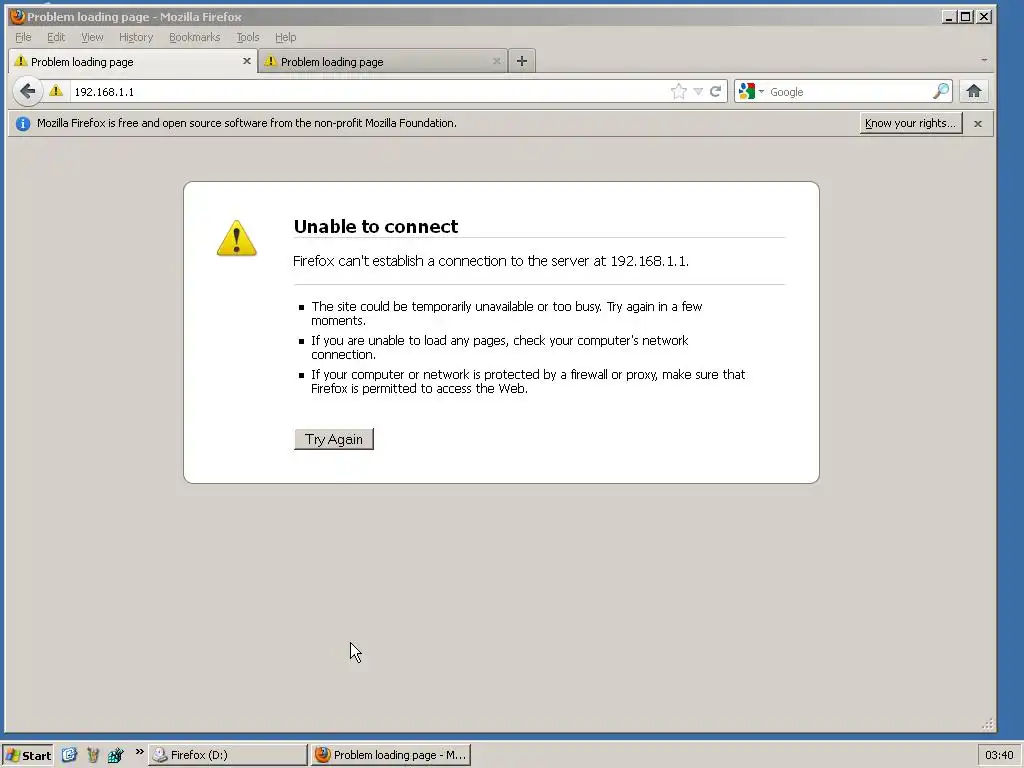The width and height of the screenshot is (1024, 768).
Task: Click the Start button on taskbar
Action: 27,755
